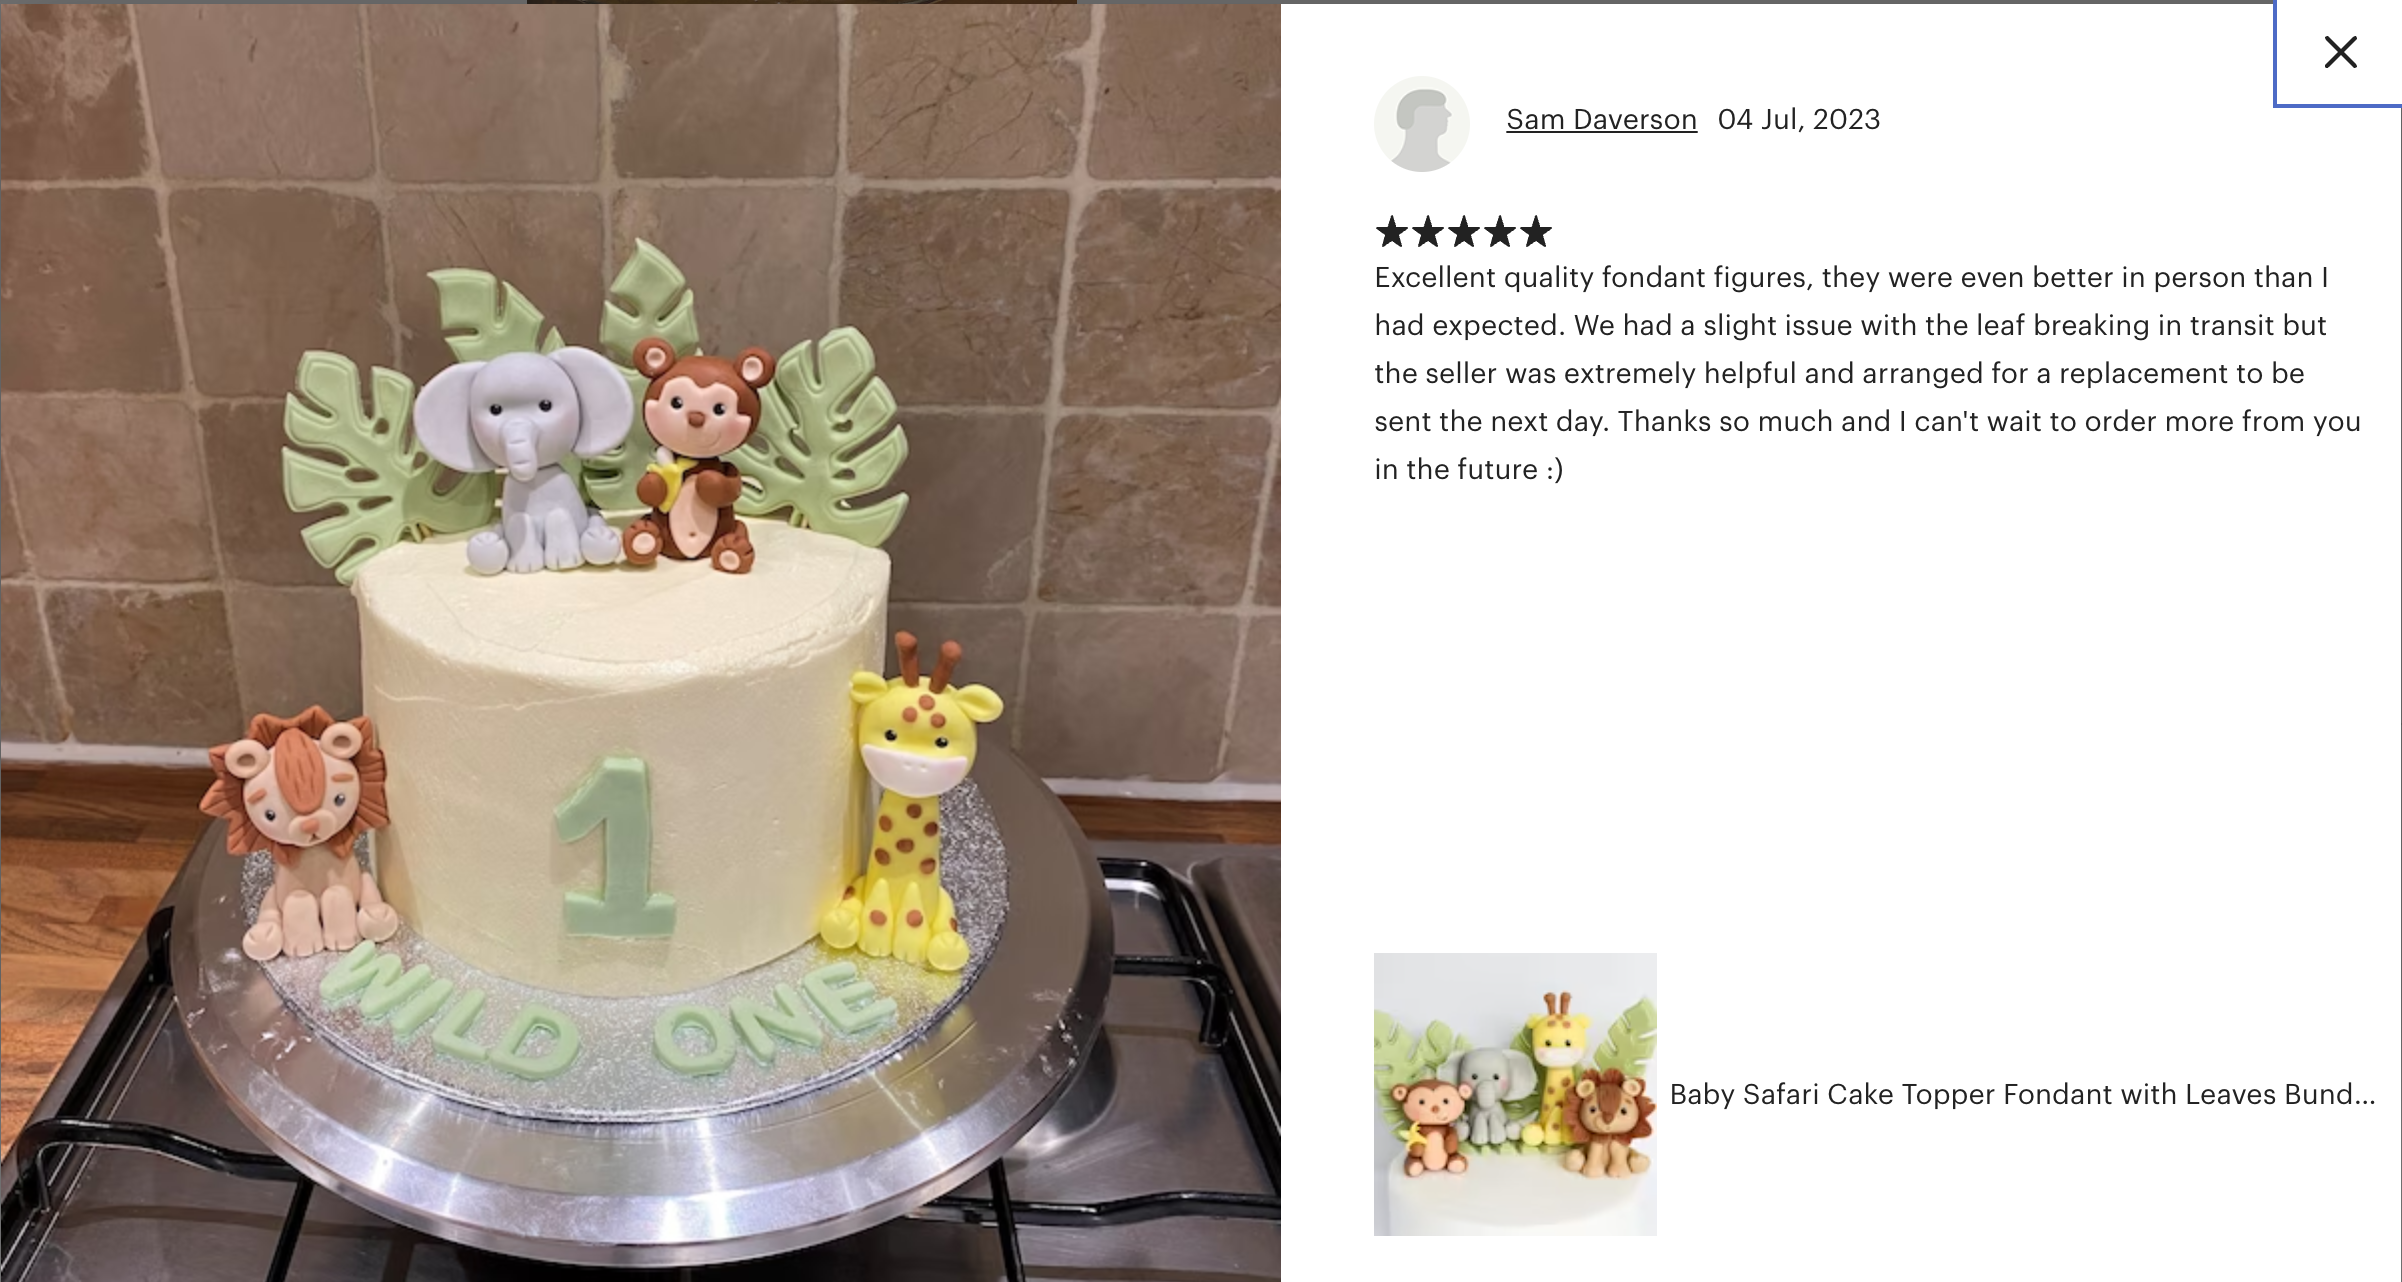Open the large safari cake review photo
The height and width of the screenshot is (1282, 2402).
click(640, 643)
